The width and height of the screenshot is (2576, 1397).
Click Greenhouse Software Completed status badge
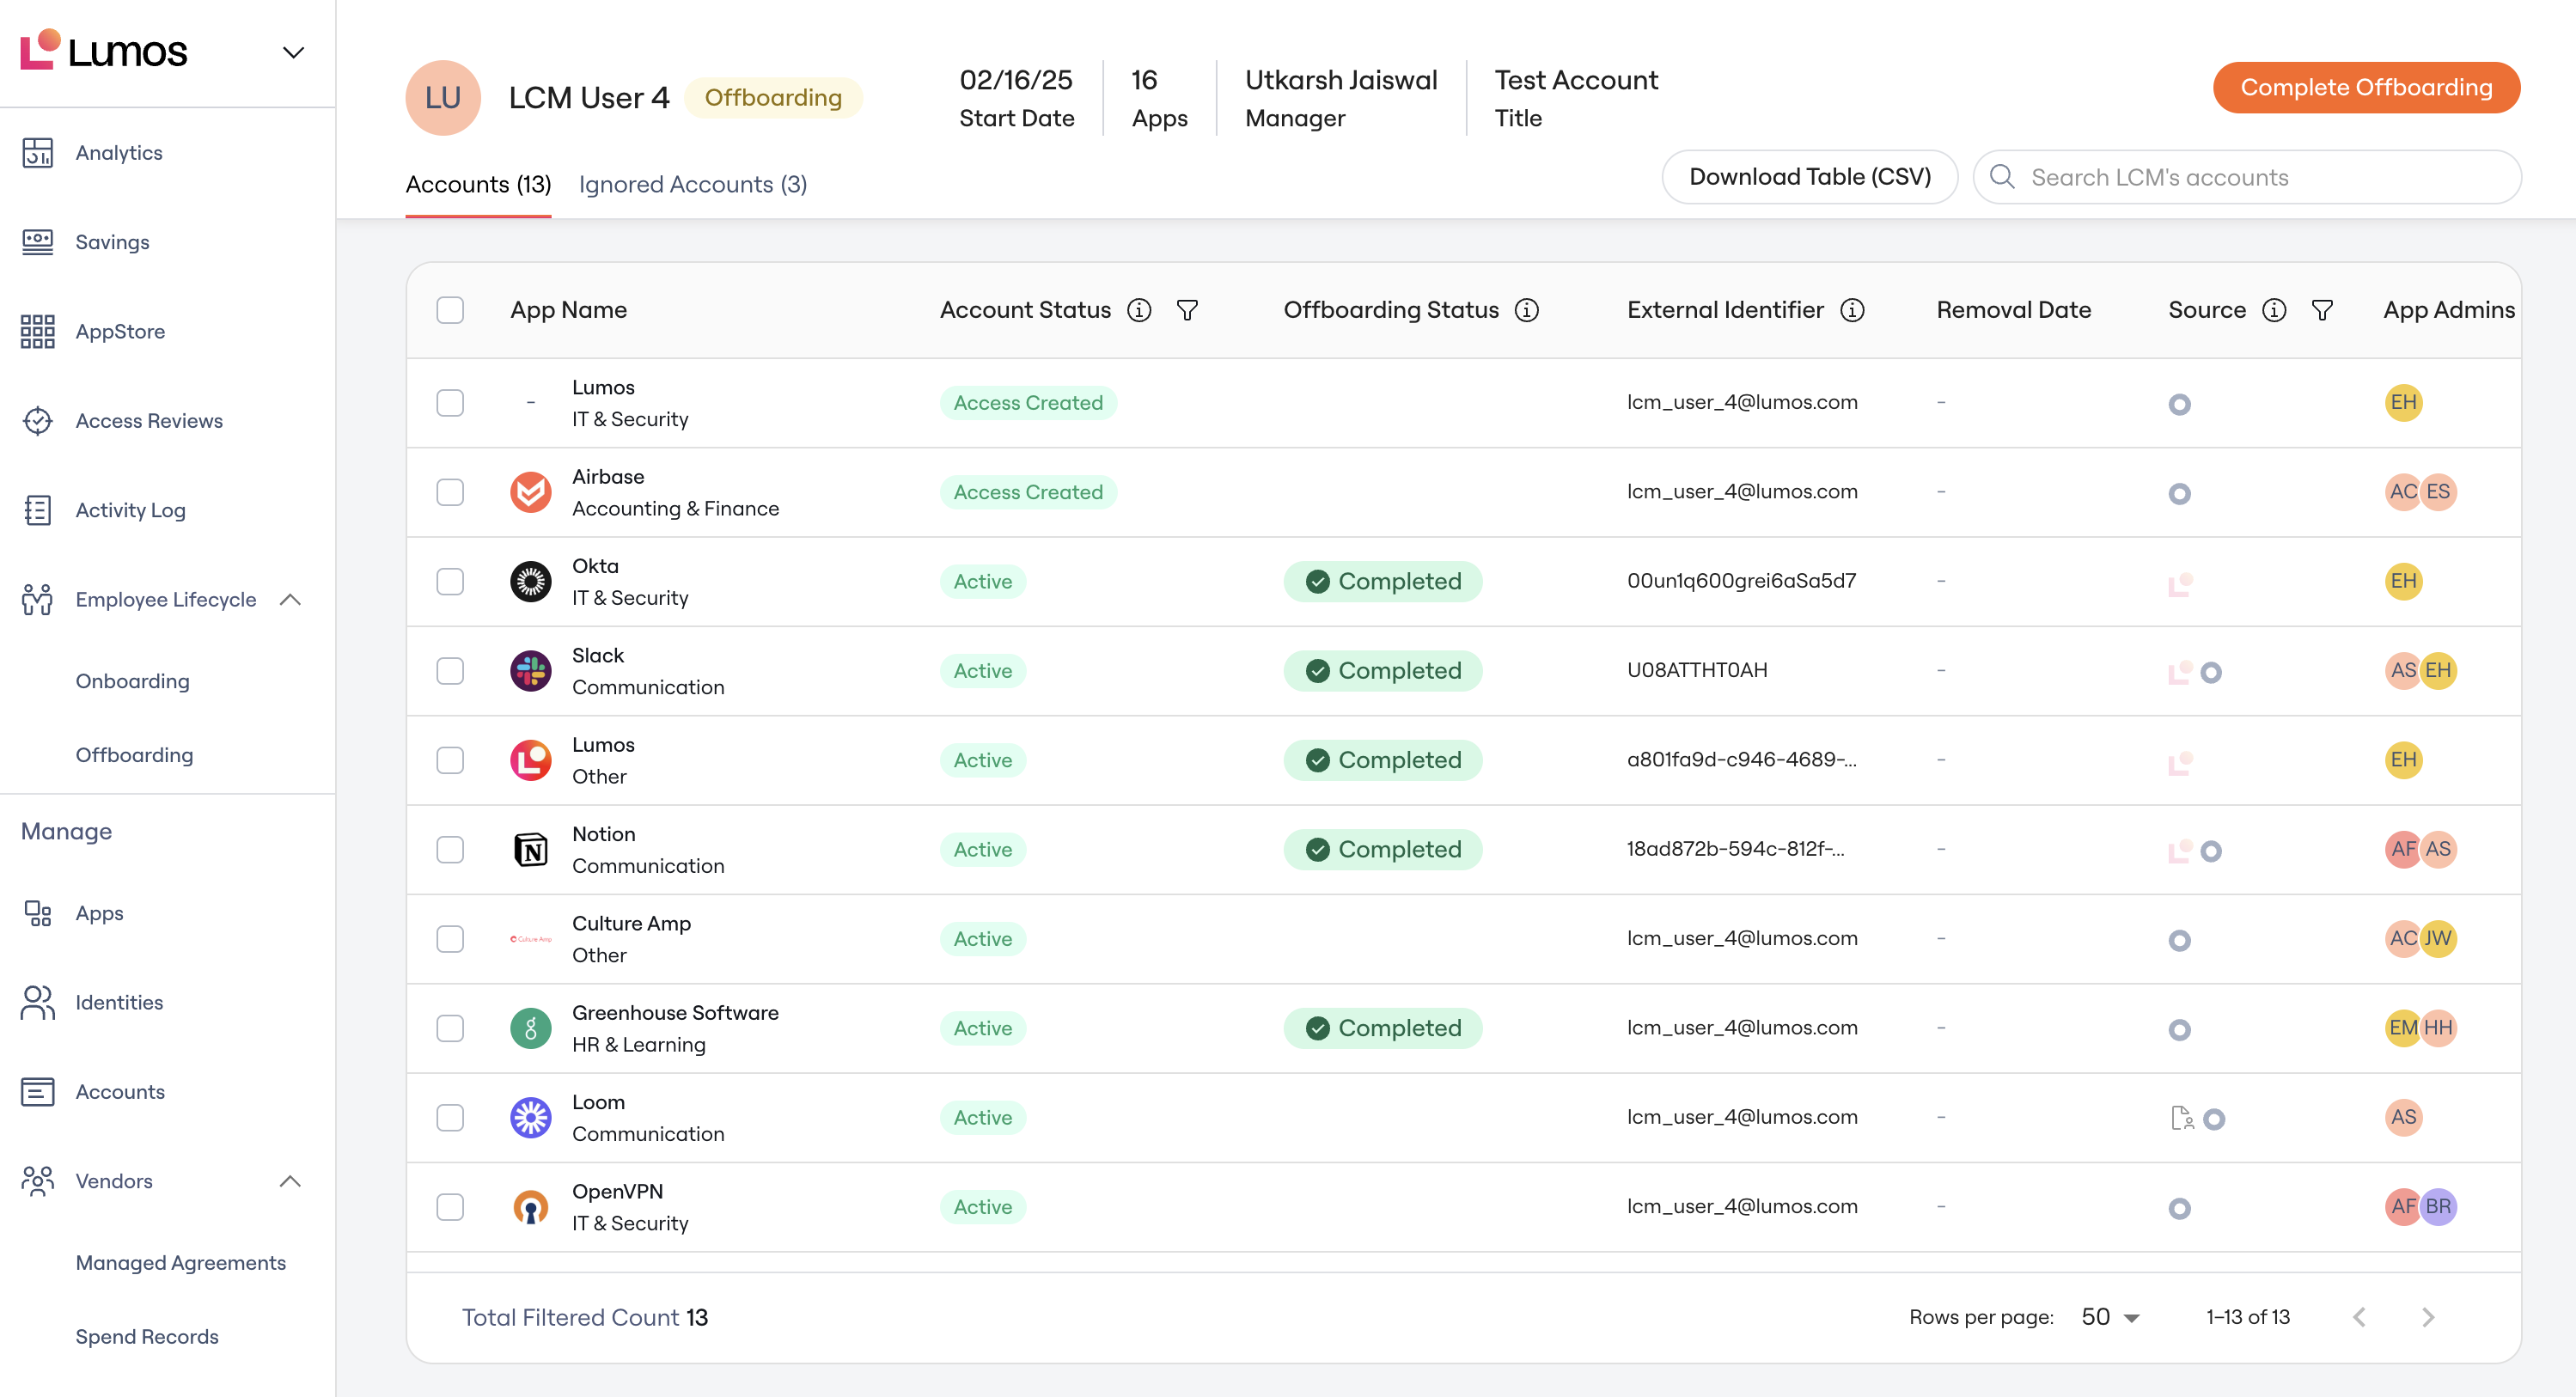coord(1382,1028)
